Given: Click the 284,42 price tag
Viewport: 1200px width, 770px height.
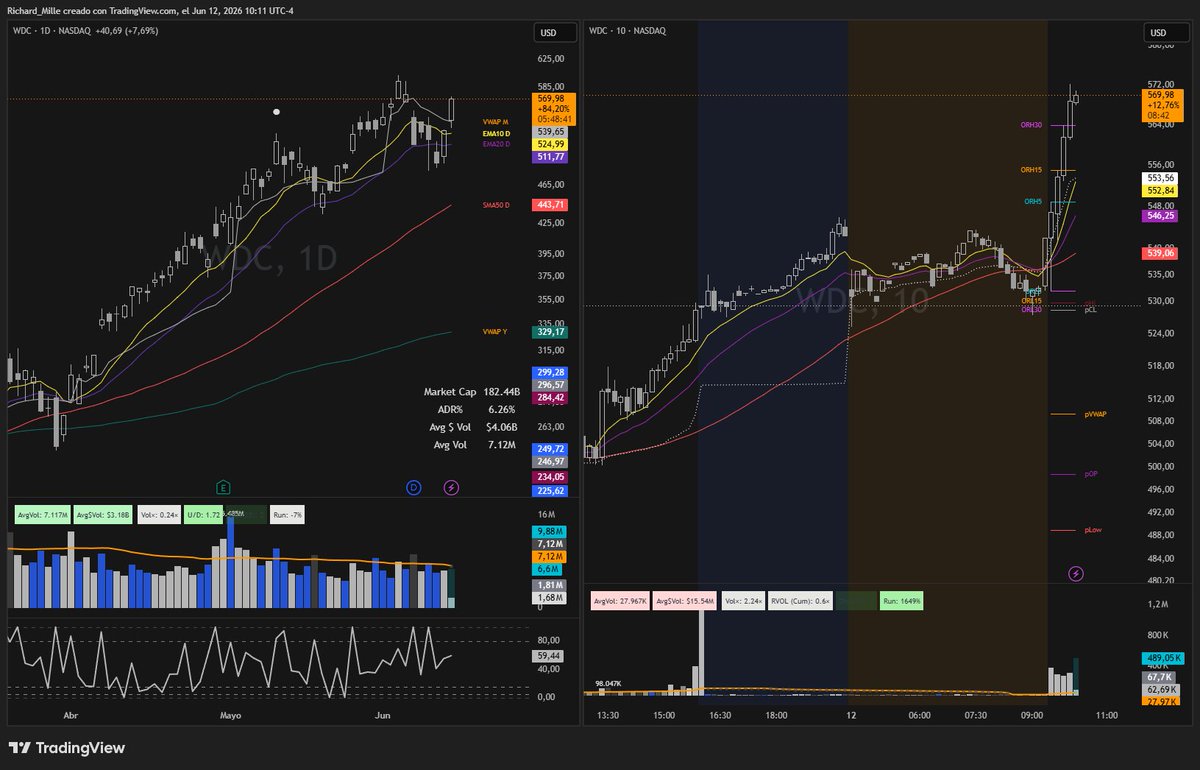Looking at the screenshot, I should 551,397.
